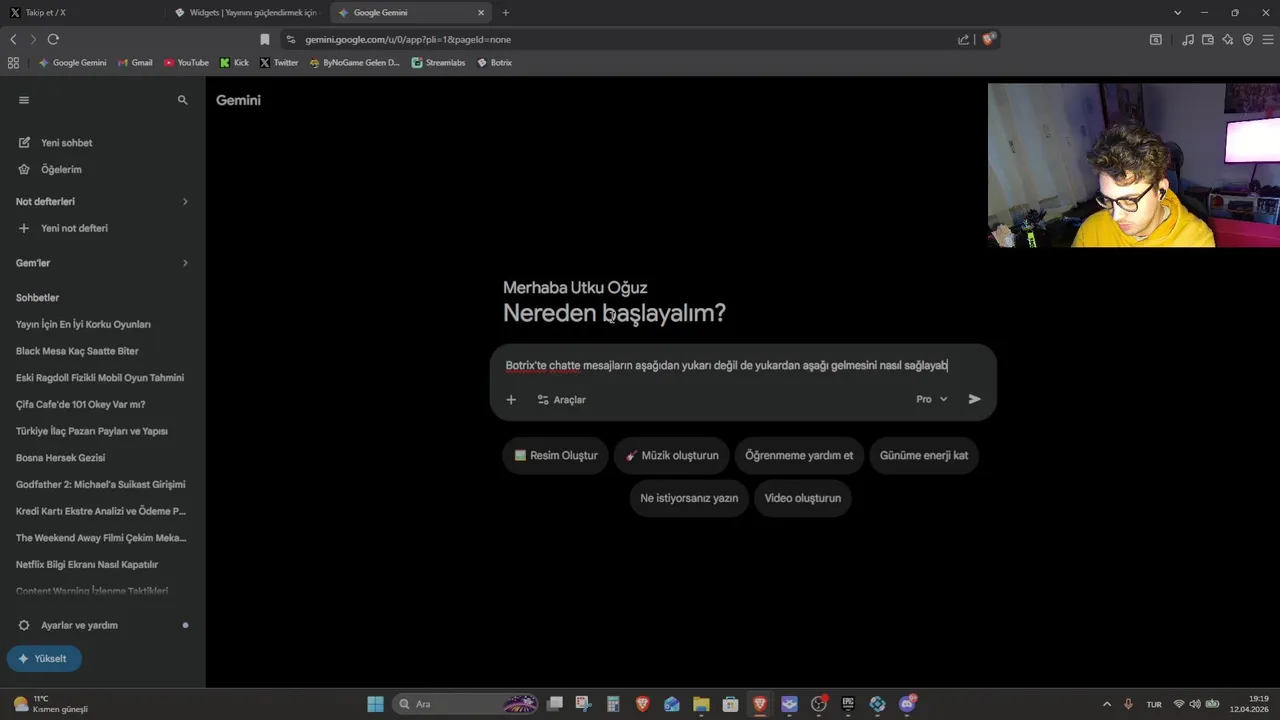Show hidden system tray icons
The height and width of the screenshot is (720, 1280).
[1106, 704]
